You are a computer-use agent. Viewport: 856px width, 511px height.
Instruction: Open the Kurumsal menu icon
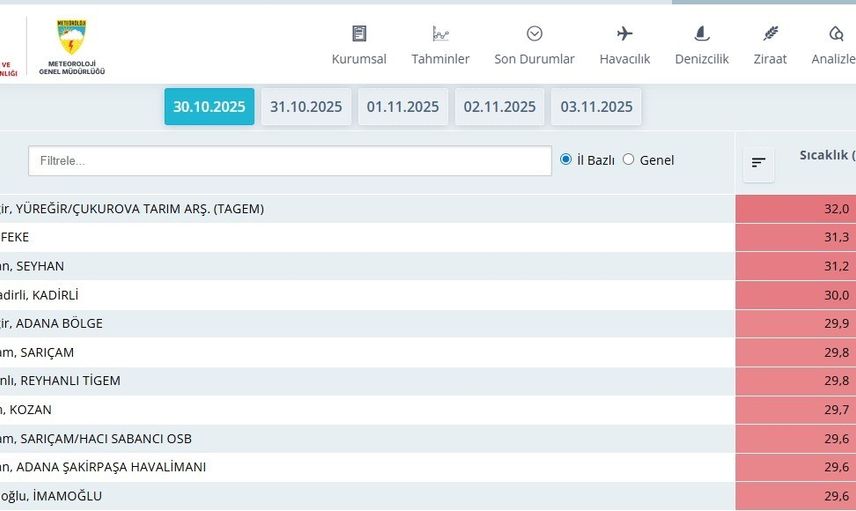pos(359,34)
